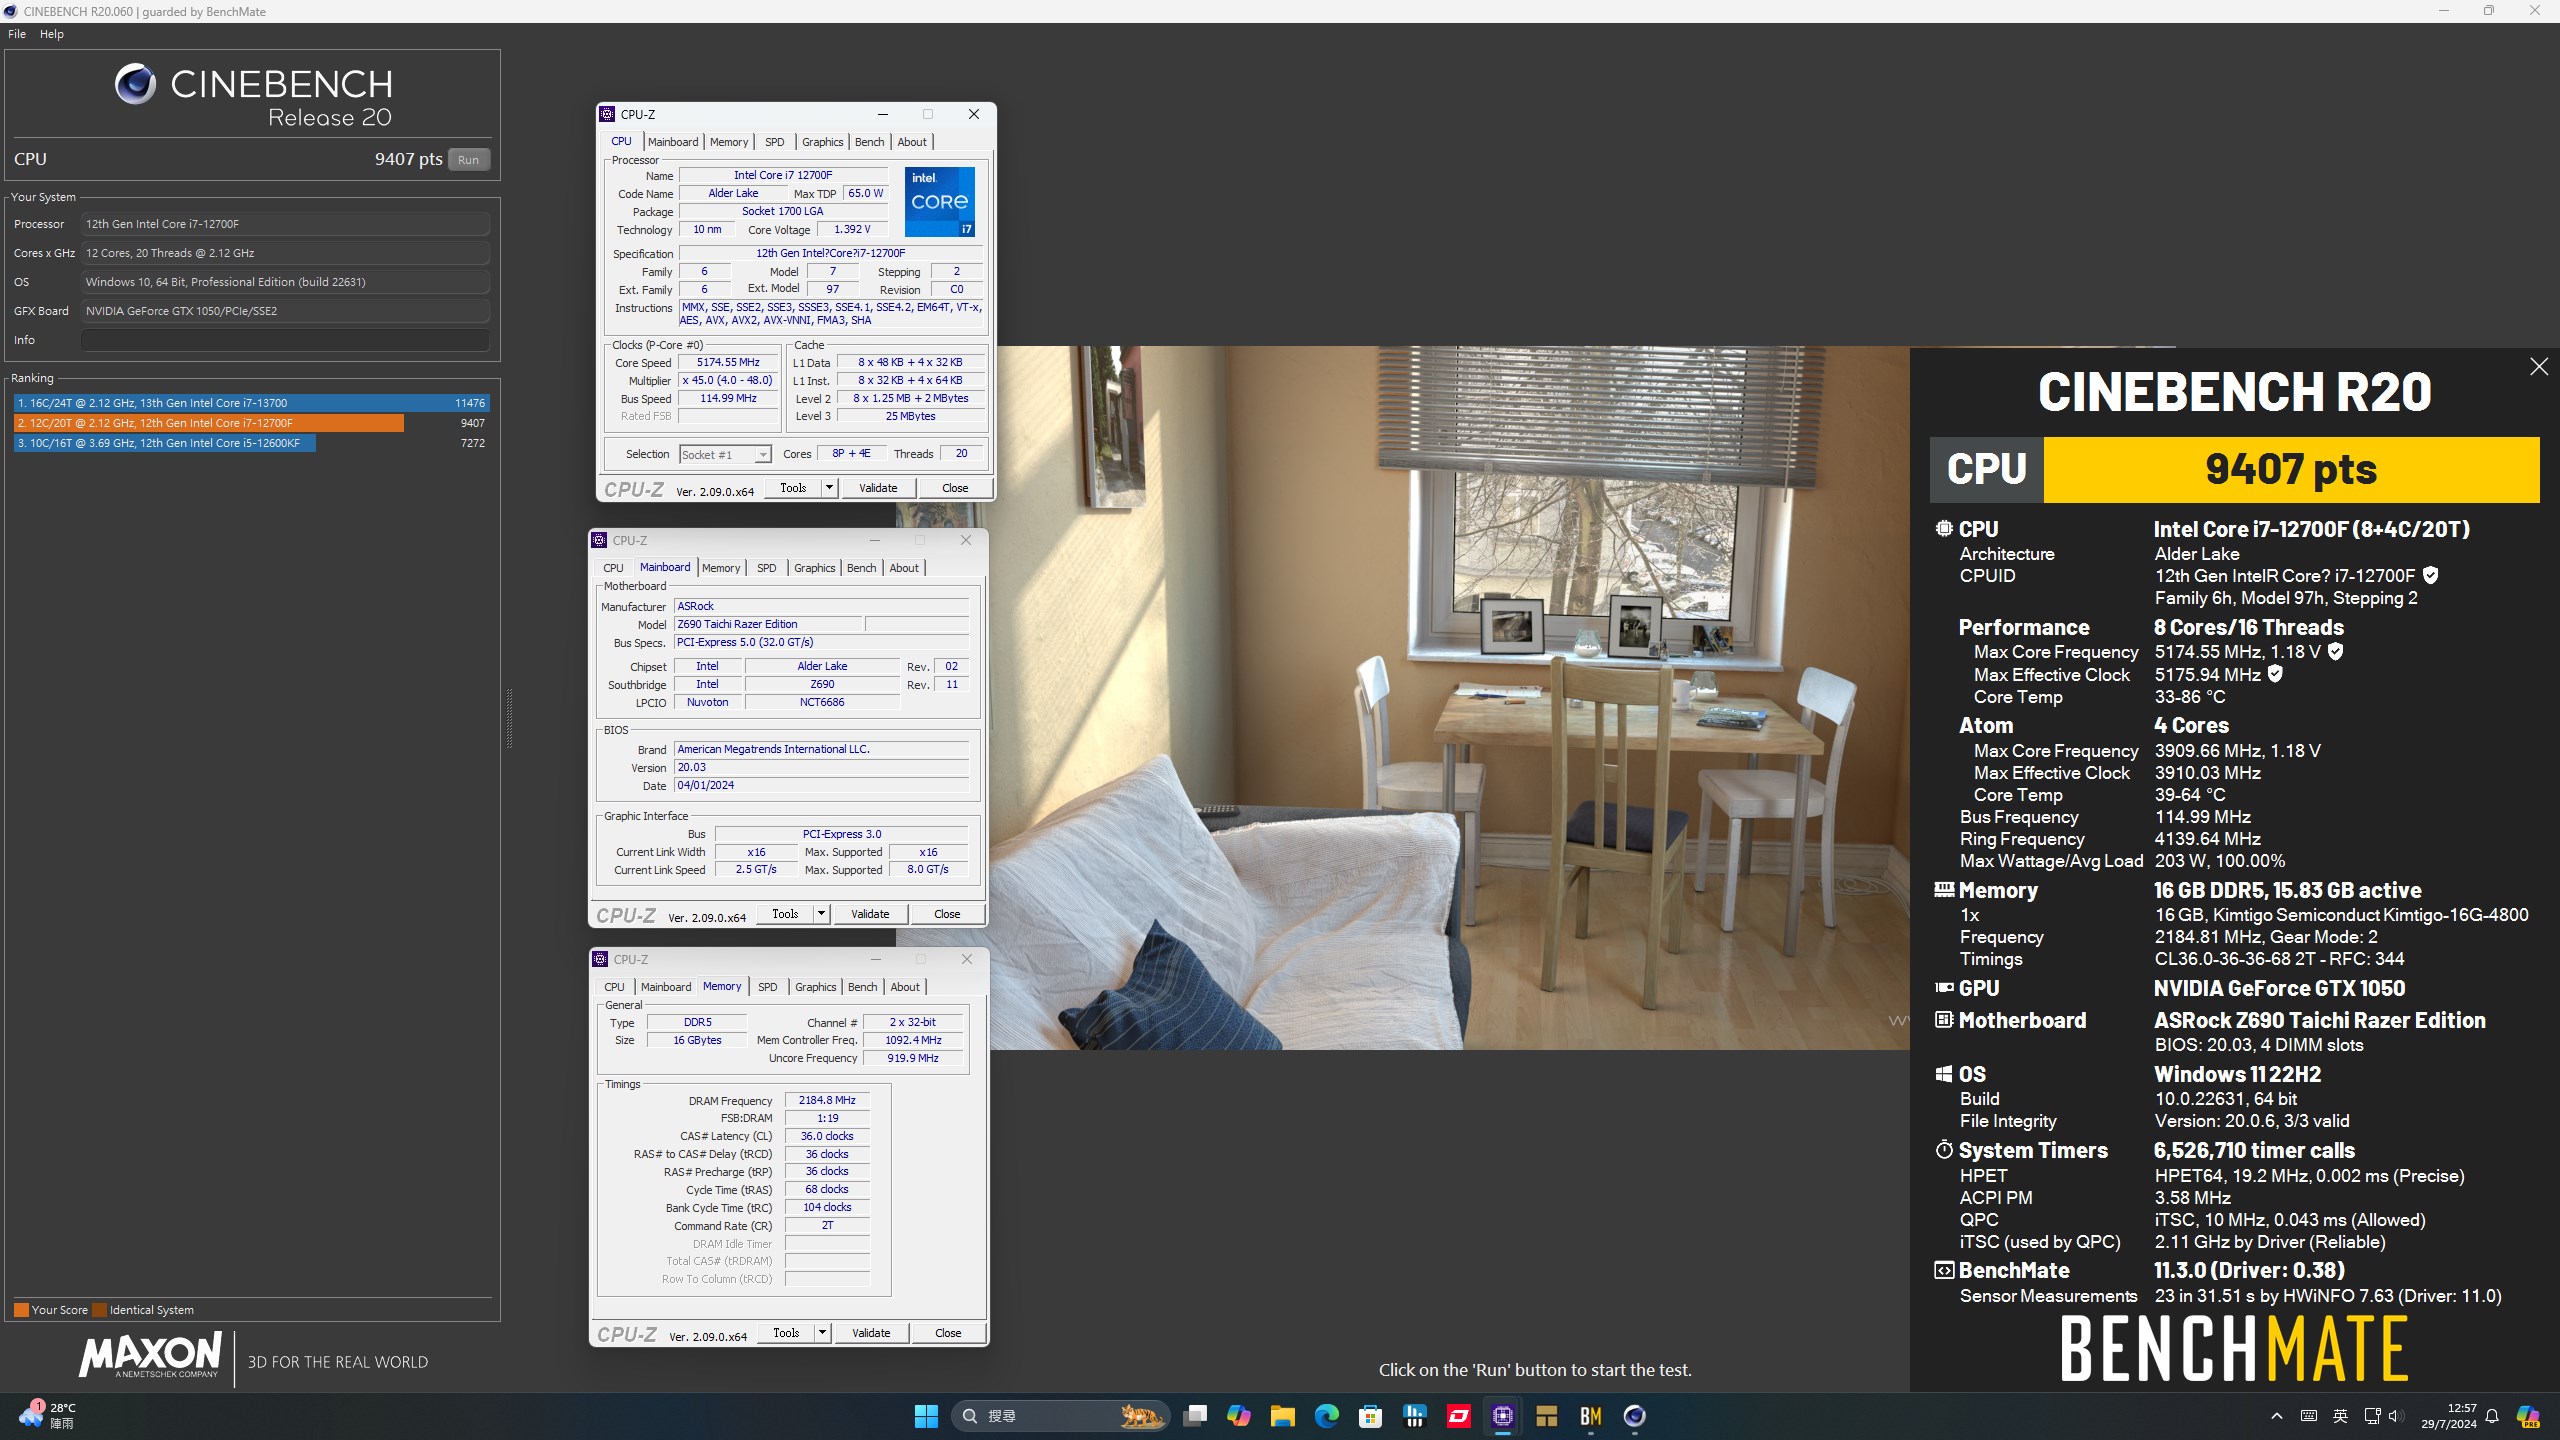2560x1440 pixels.
Task: Switch to Mainboard tab in top CPU-Z window
Action: point(673,142)
